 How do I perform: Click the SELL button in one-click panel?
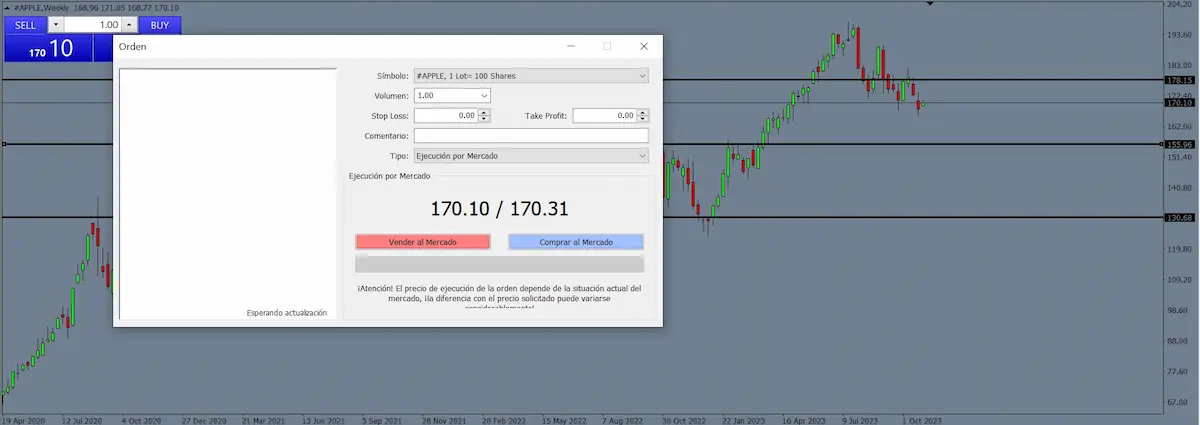tap(25, 24)
